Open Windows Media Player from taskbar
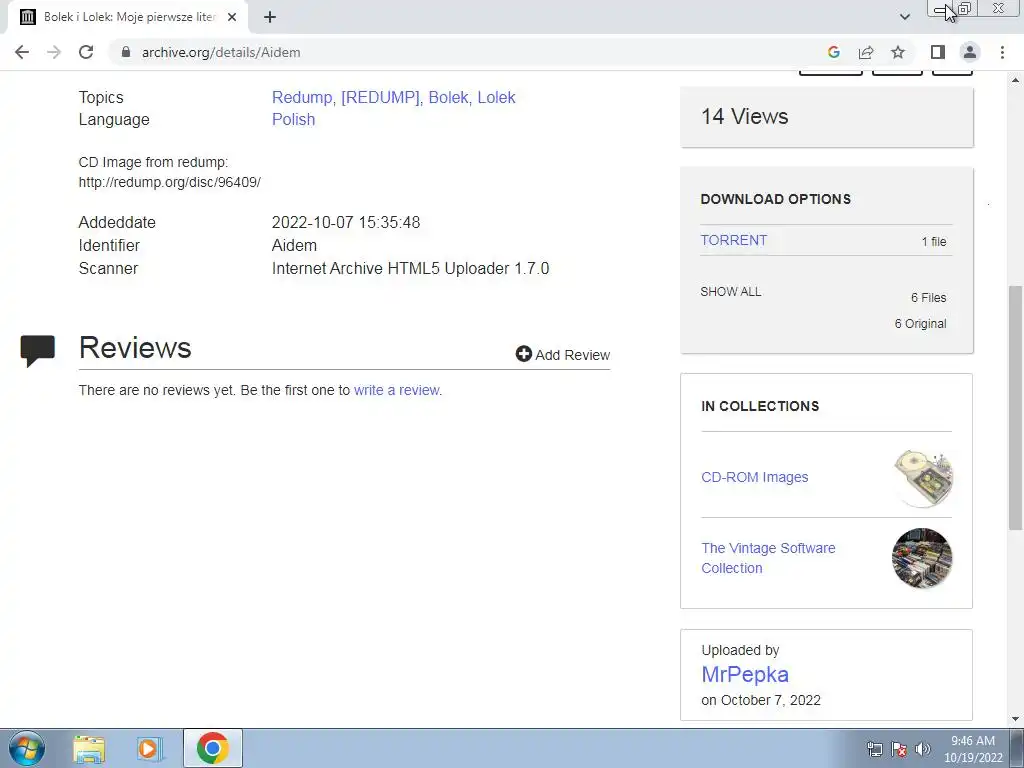The width and height of the screenshot is (1024, 768). click(x=150, y=748)
